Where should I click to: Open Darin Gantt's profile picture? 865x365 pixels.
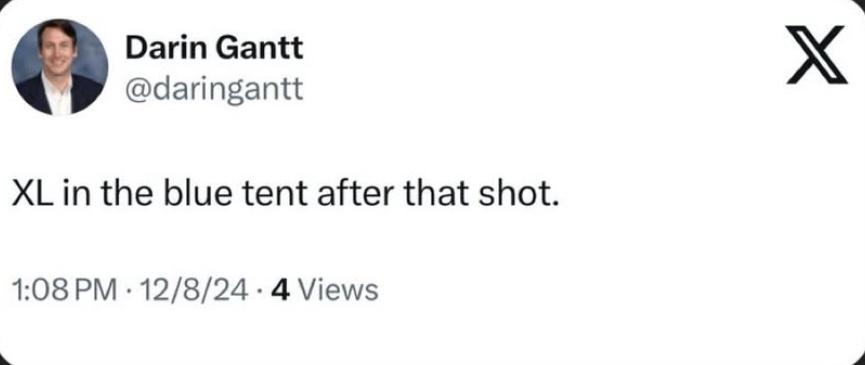(60, 67)
